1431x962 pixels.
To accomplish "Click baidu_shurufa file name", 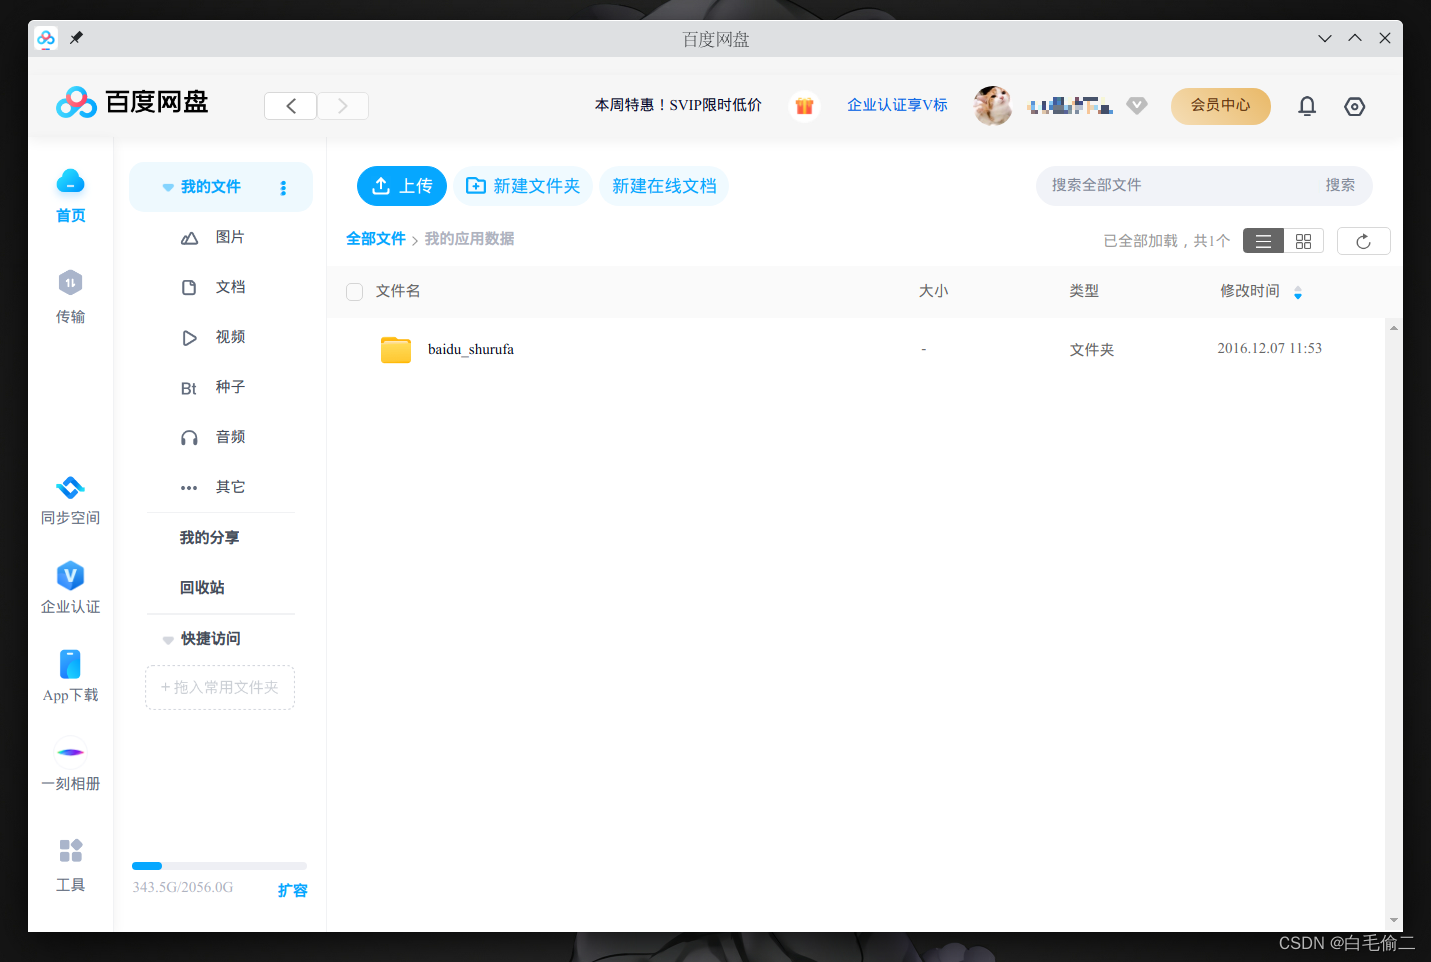I will (x=471, y=349).
